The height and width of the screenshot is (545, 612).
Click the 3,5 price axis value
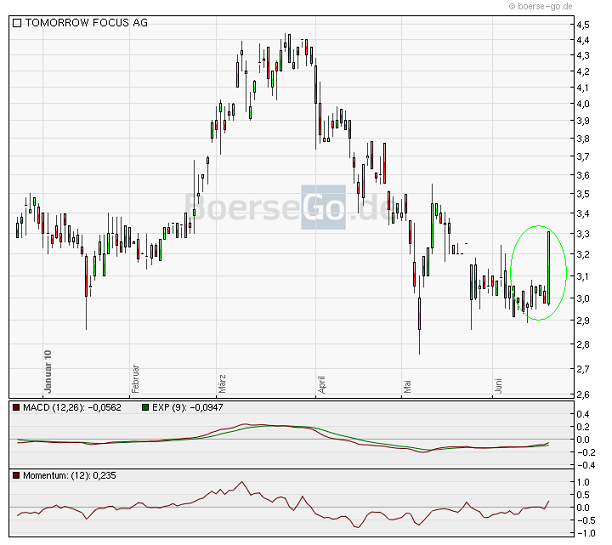click(x=583, y=194)
